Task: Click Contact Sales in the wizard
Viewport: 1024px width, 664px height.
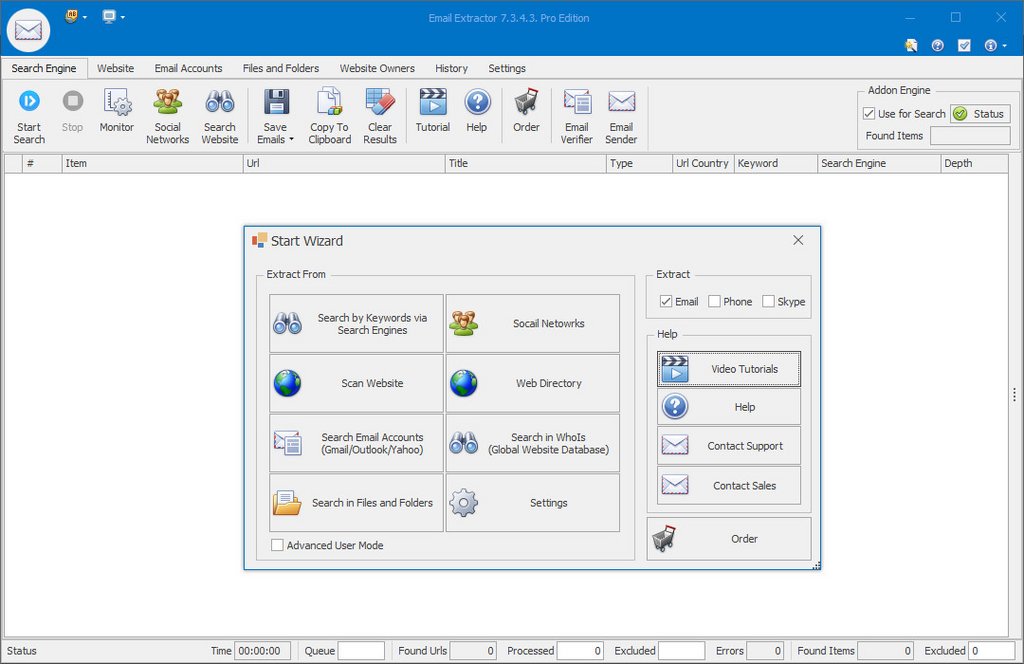Action: coord(729,485)
